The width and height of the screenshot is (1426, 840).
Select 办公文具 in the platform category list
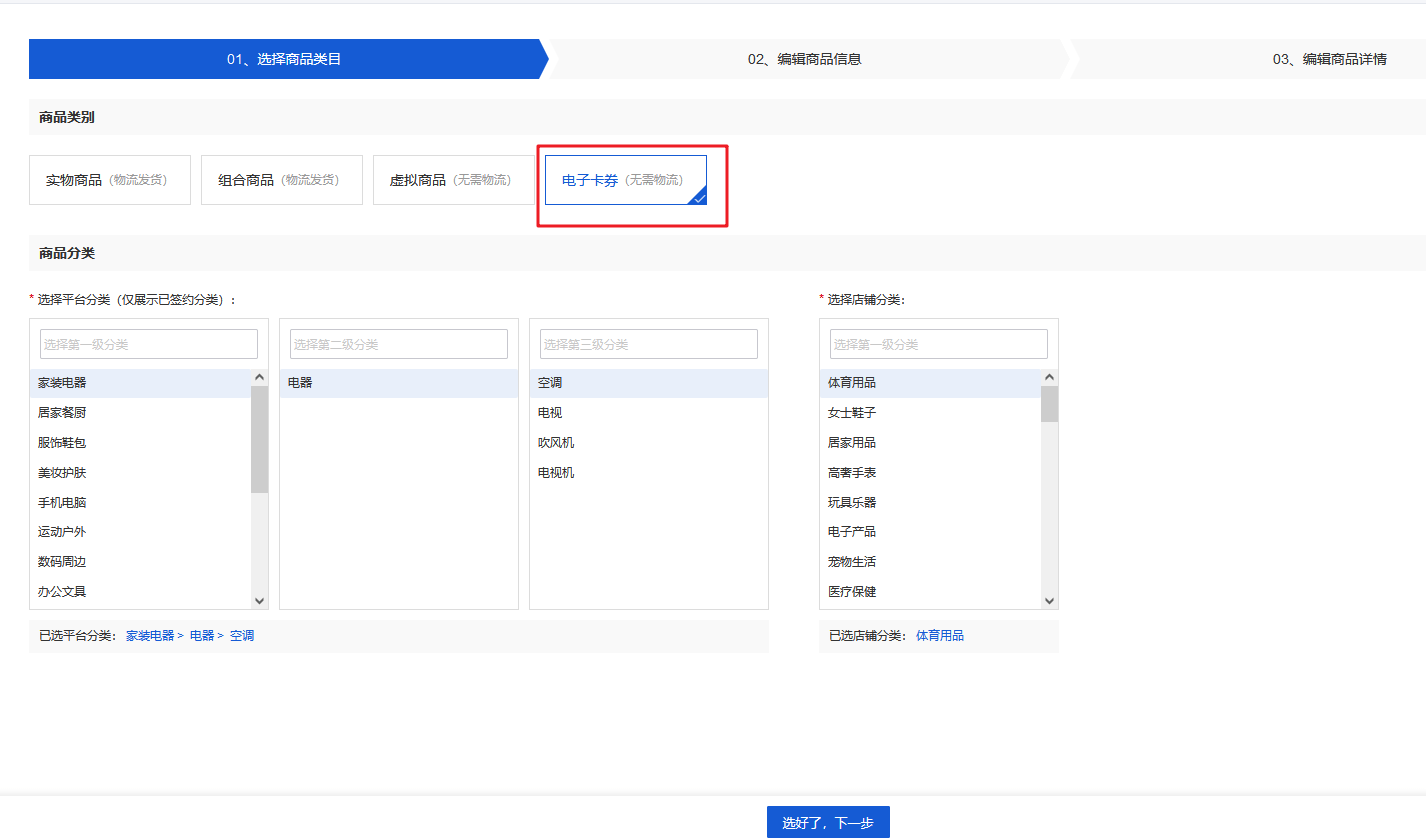coord(140,592)
